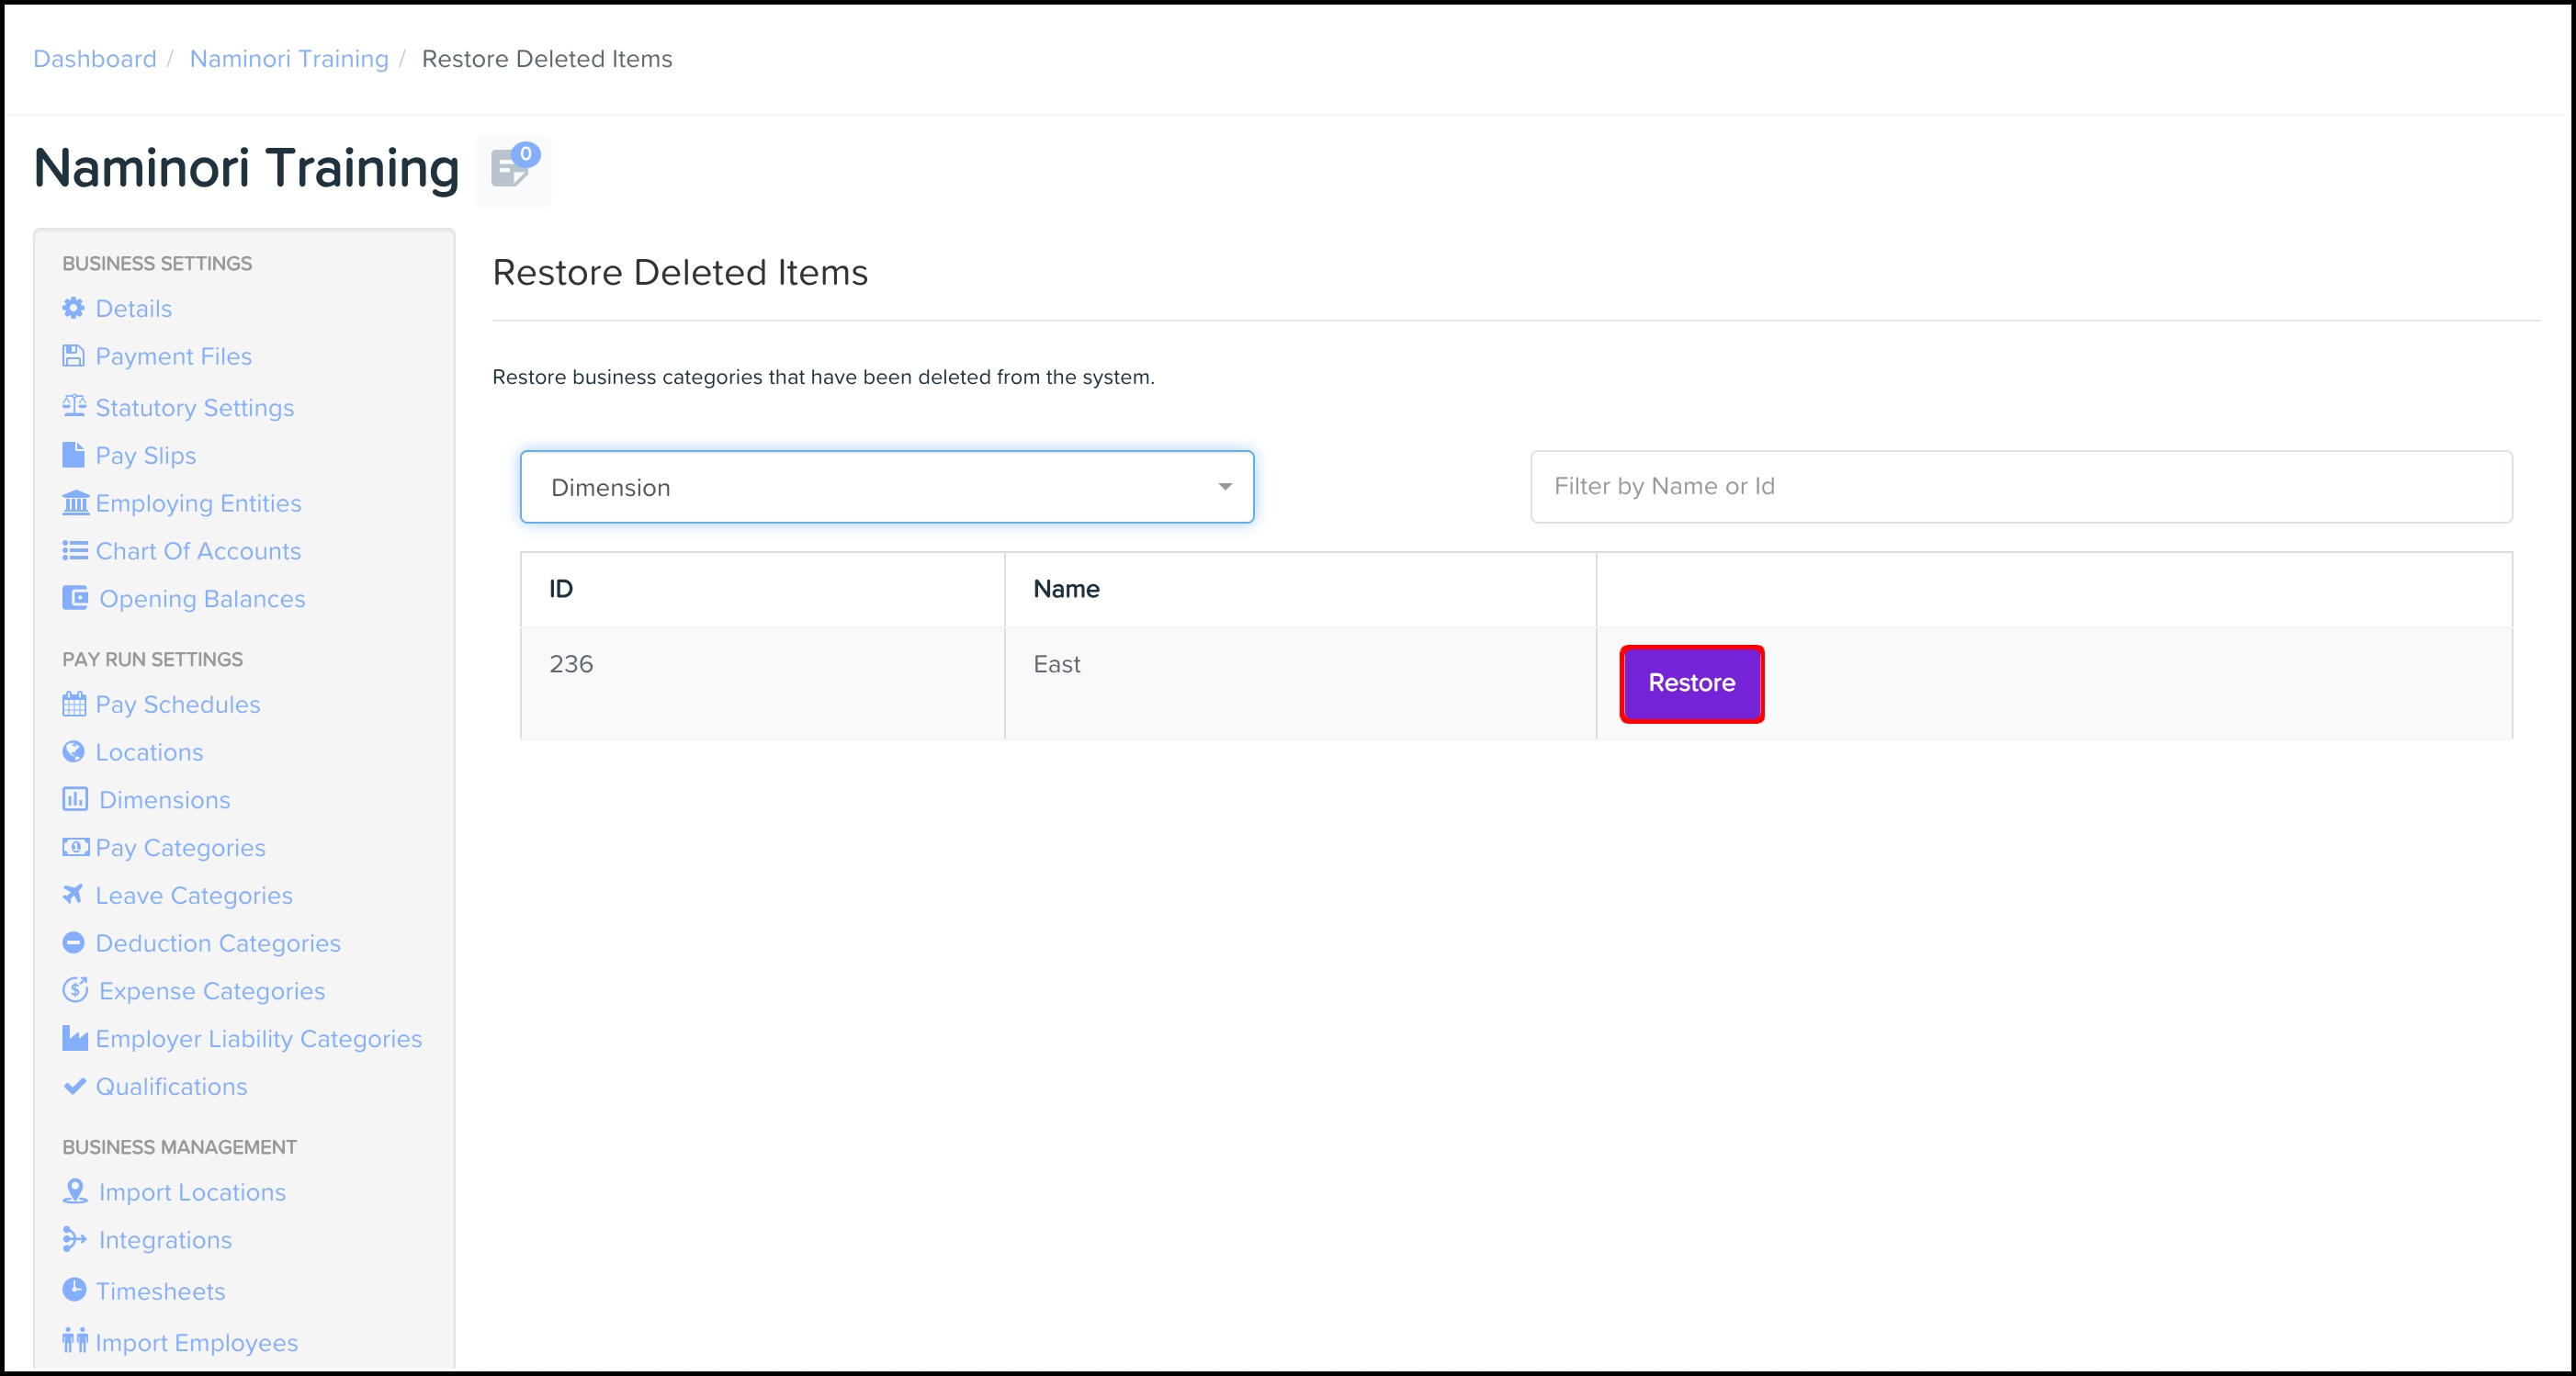Open Chart Of Accounts settings
This screenshot has height=1376, width=2576.
[198, 551]
